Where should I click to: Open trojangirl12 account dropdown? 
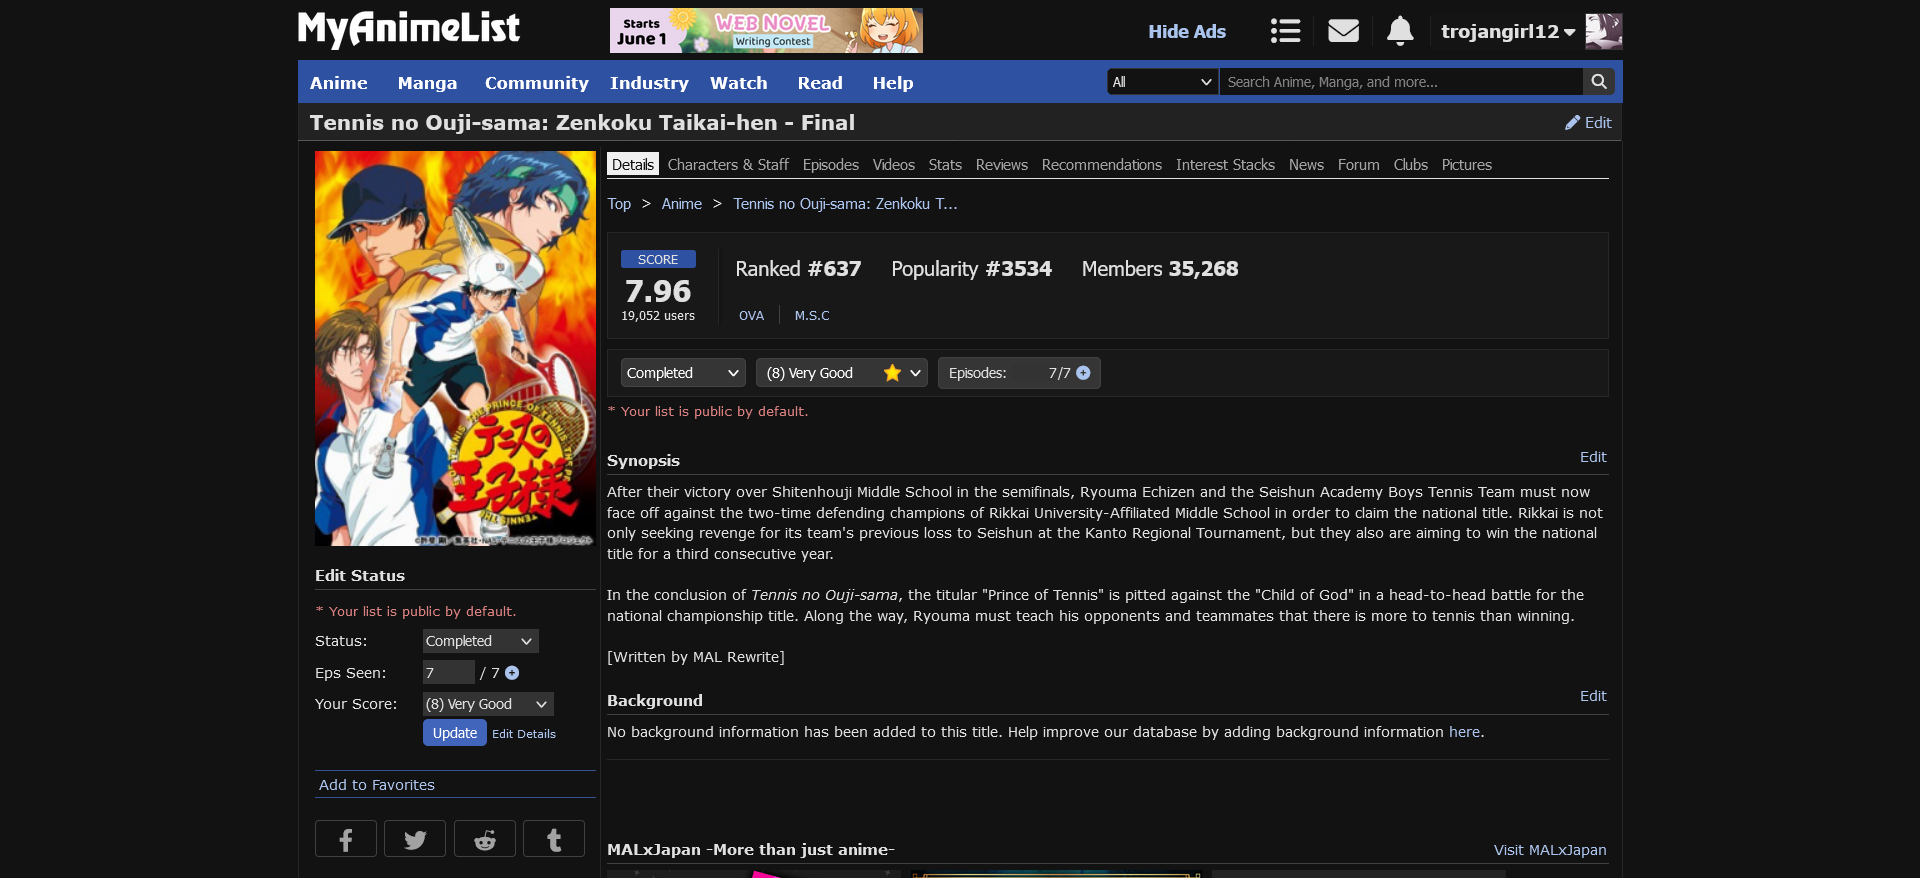coord(1508,31)
